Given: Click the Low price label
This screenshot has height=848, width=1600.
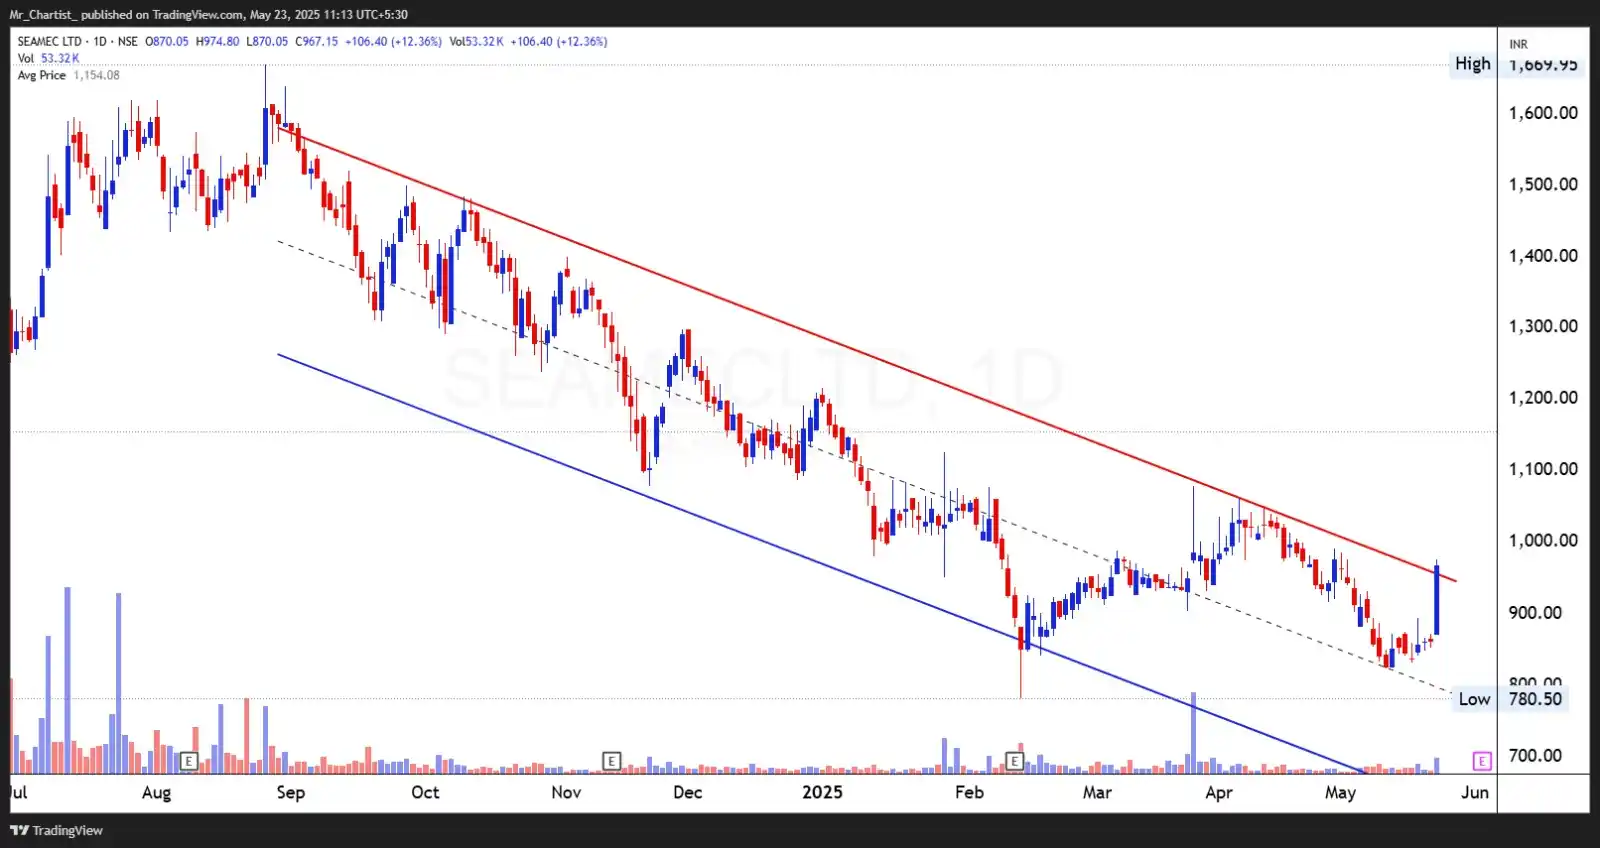Looking at the screenshot, I should click(1474, 699).
